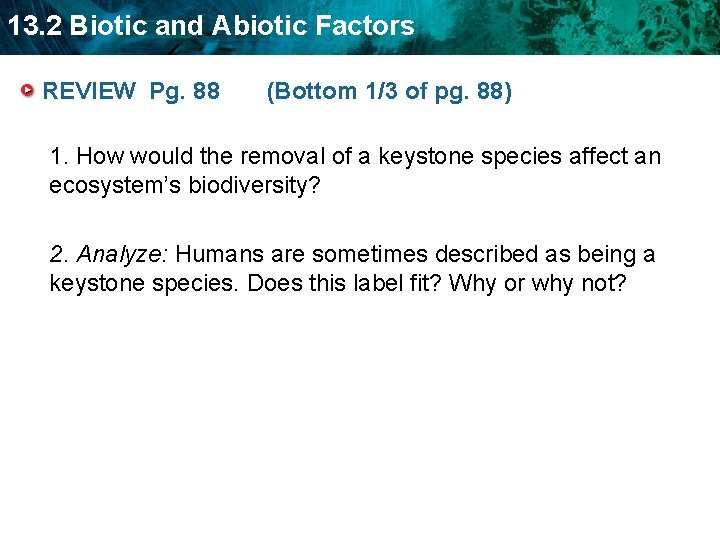Click "keystone" in the first question line
The height and width of the screenshot is (540, 720).
click(x=426, y=157)
